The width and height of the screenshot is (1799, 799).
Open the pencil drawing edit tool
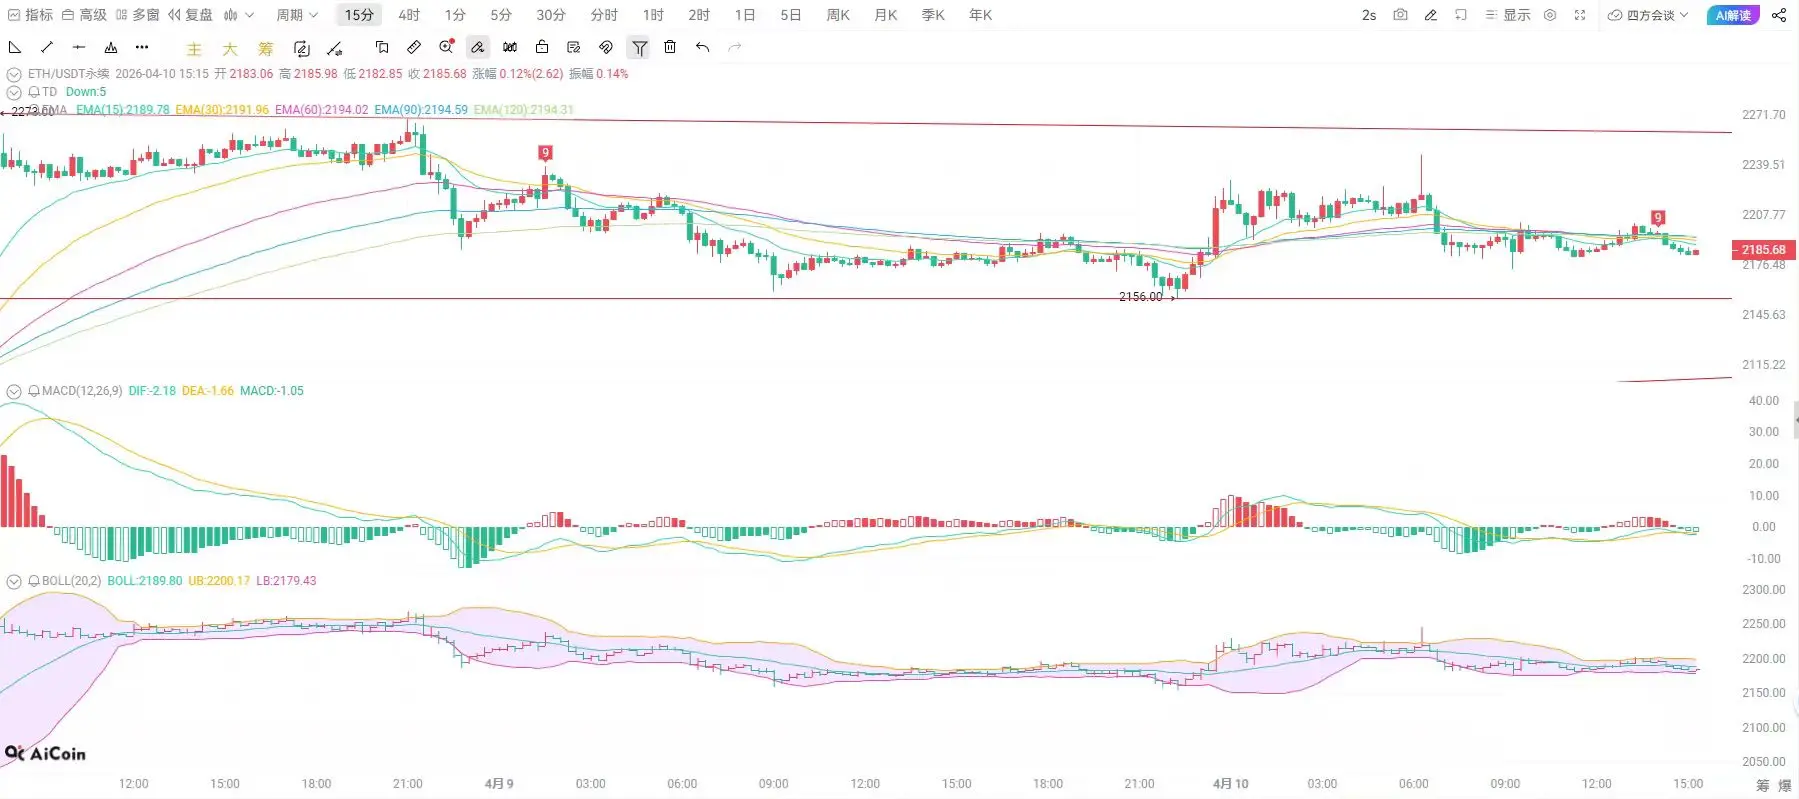point(1431,15)
